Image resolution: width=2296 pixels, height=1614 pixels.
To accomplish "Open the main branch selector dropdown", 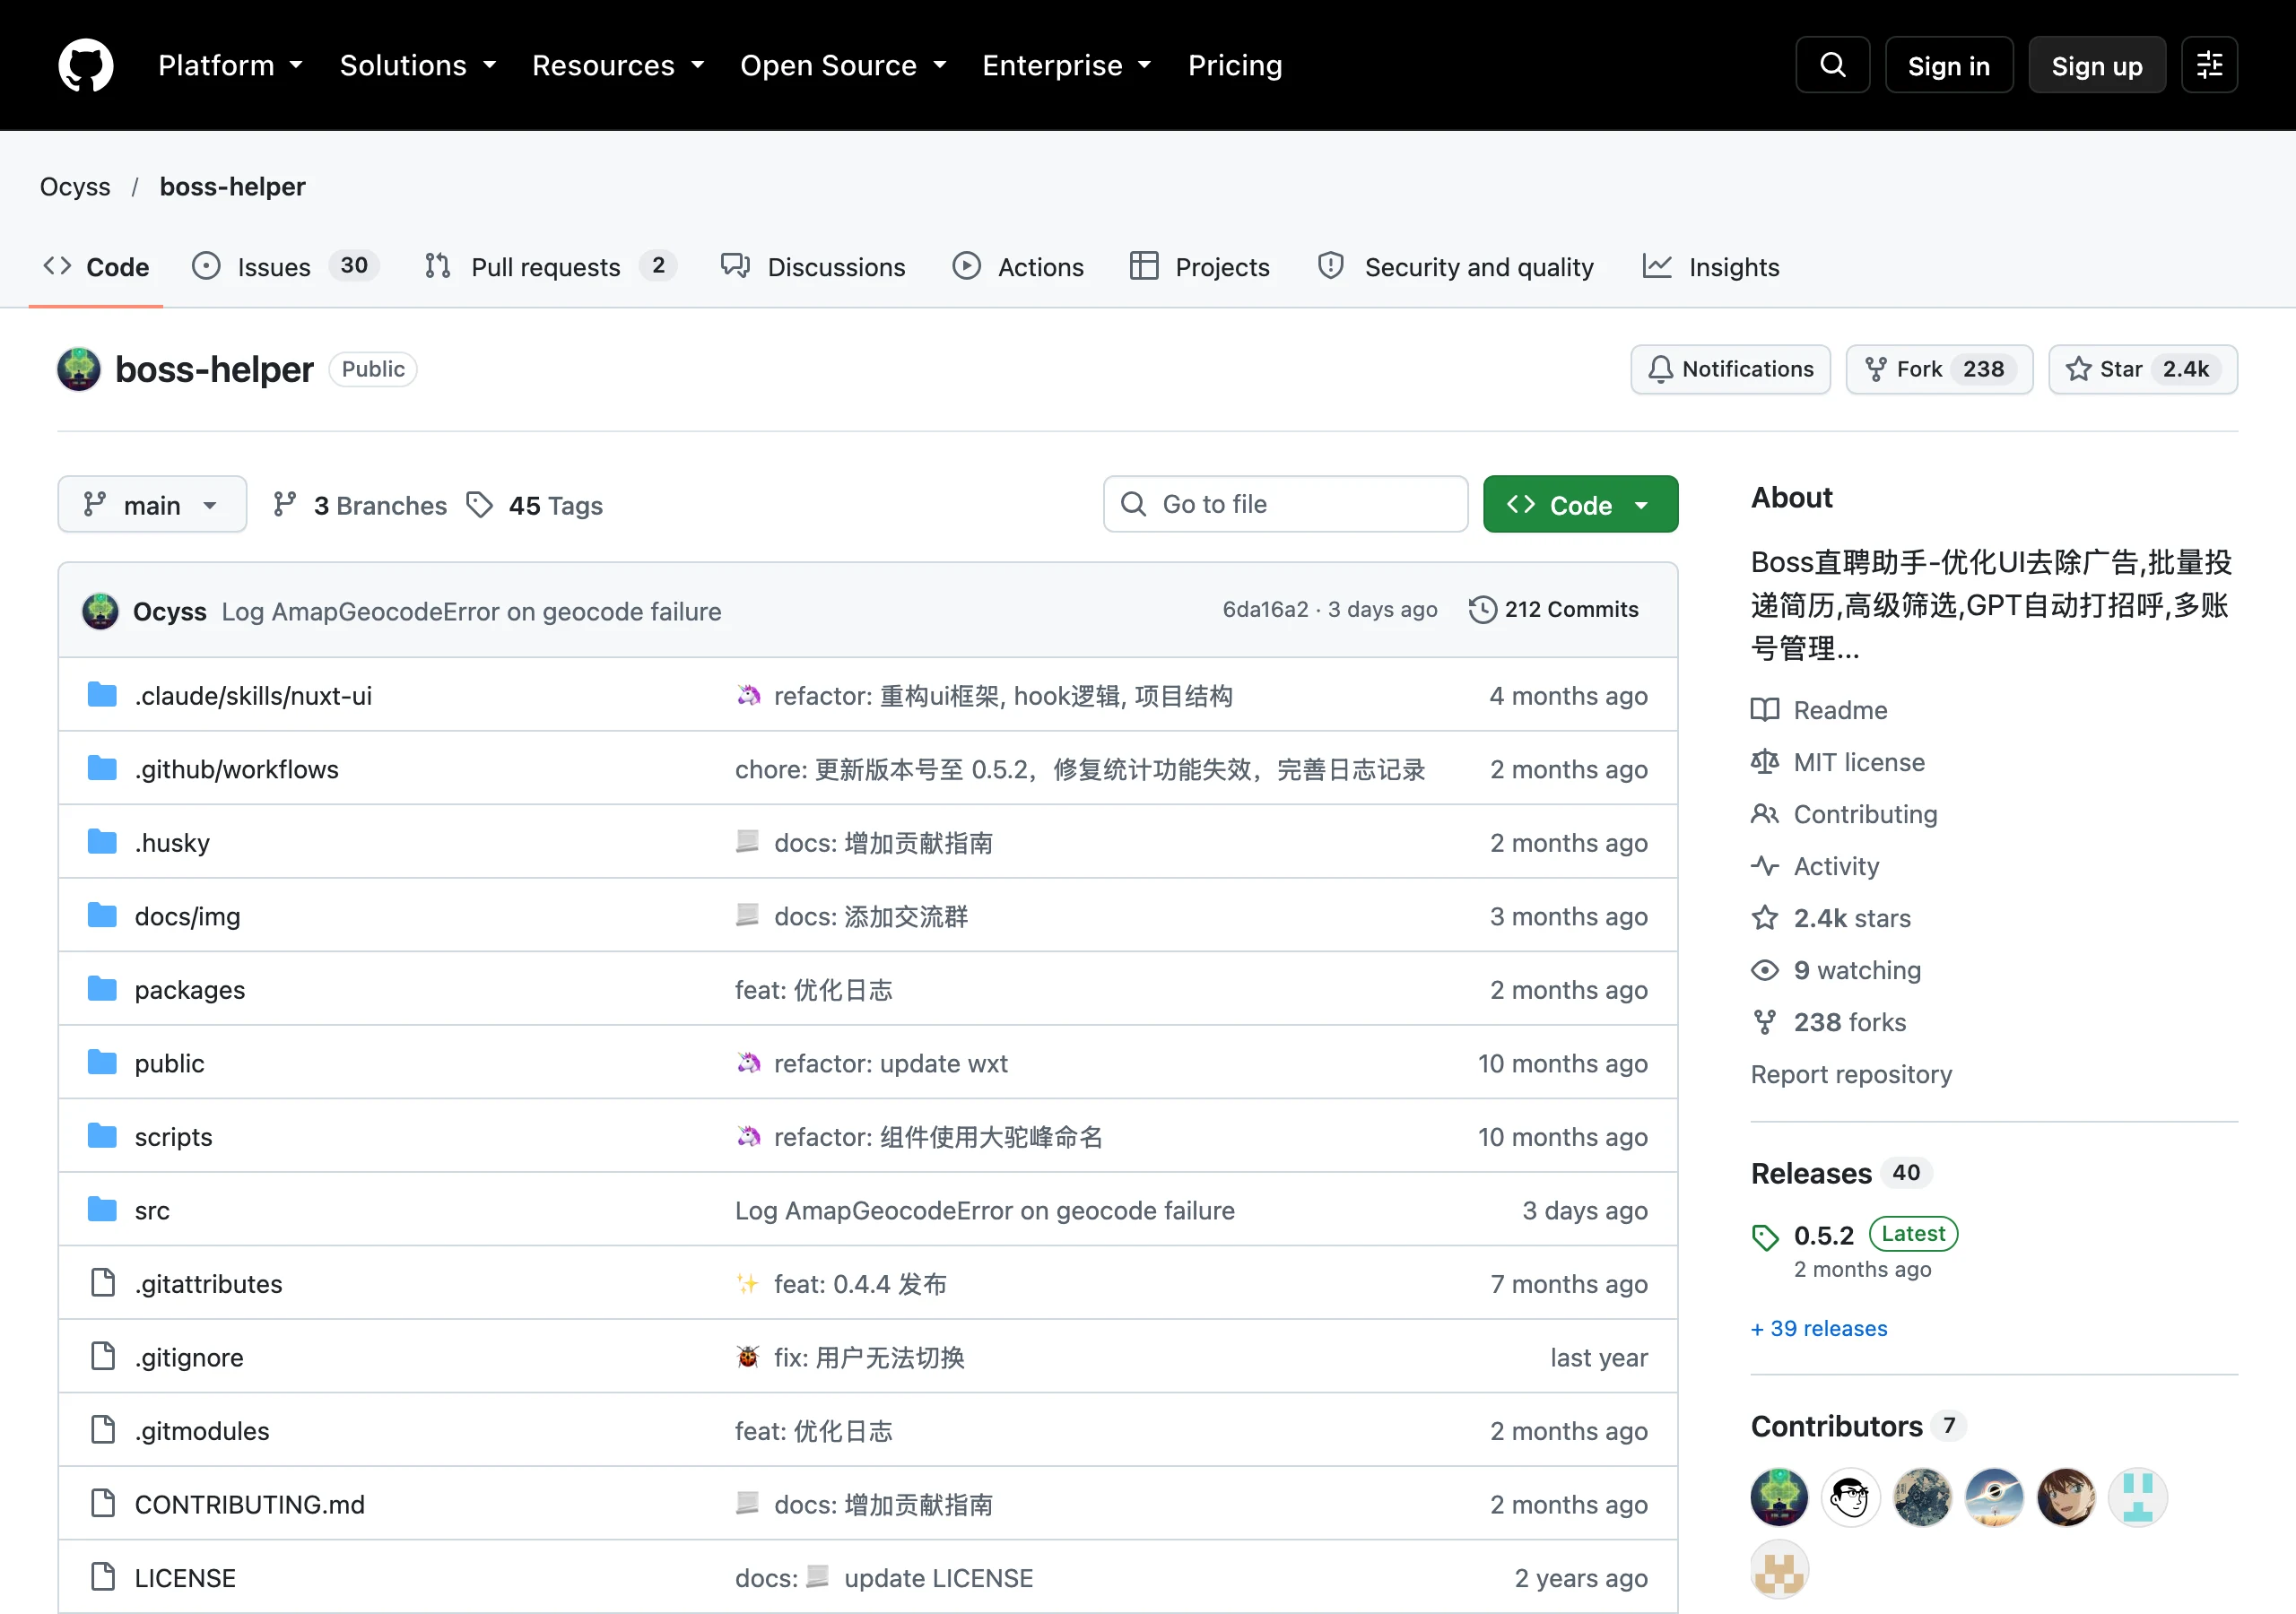I will click(x=152, y=504).
